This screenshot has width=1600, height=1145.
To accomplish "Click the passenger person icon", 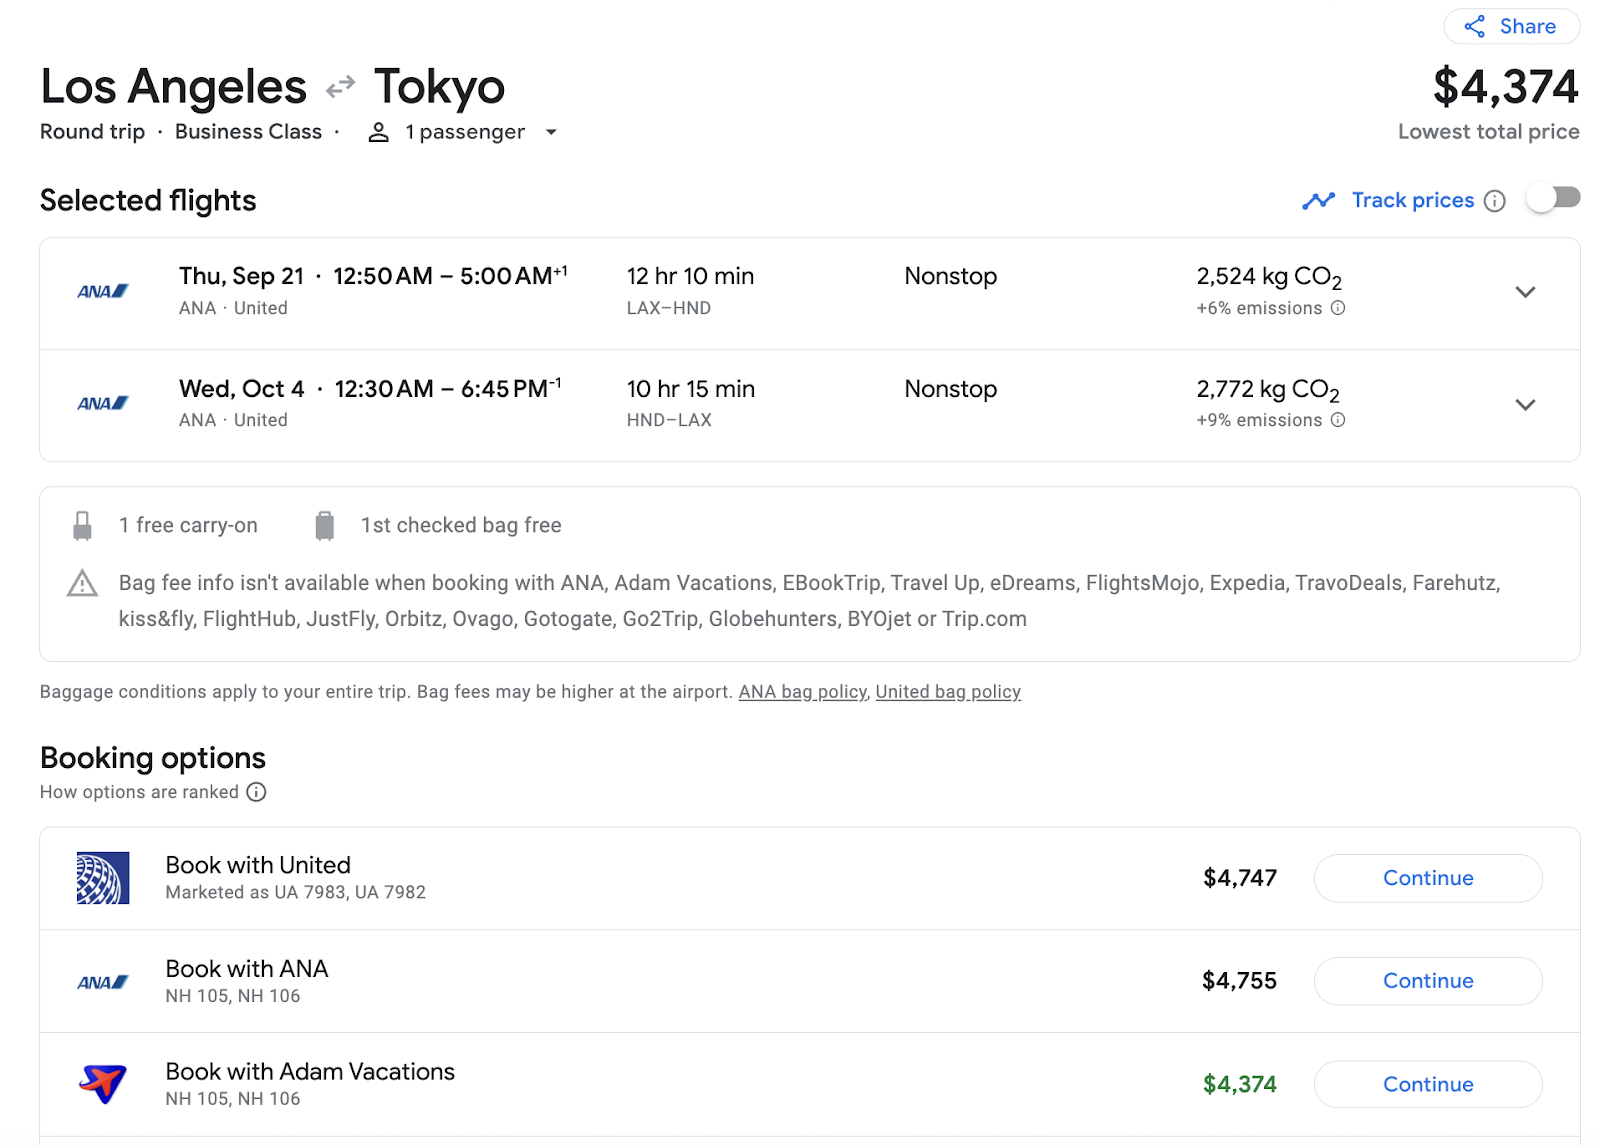I will [x=378, y=132].
